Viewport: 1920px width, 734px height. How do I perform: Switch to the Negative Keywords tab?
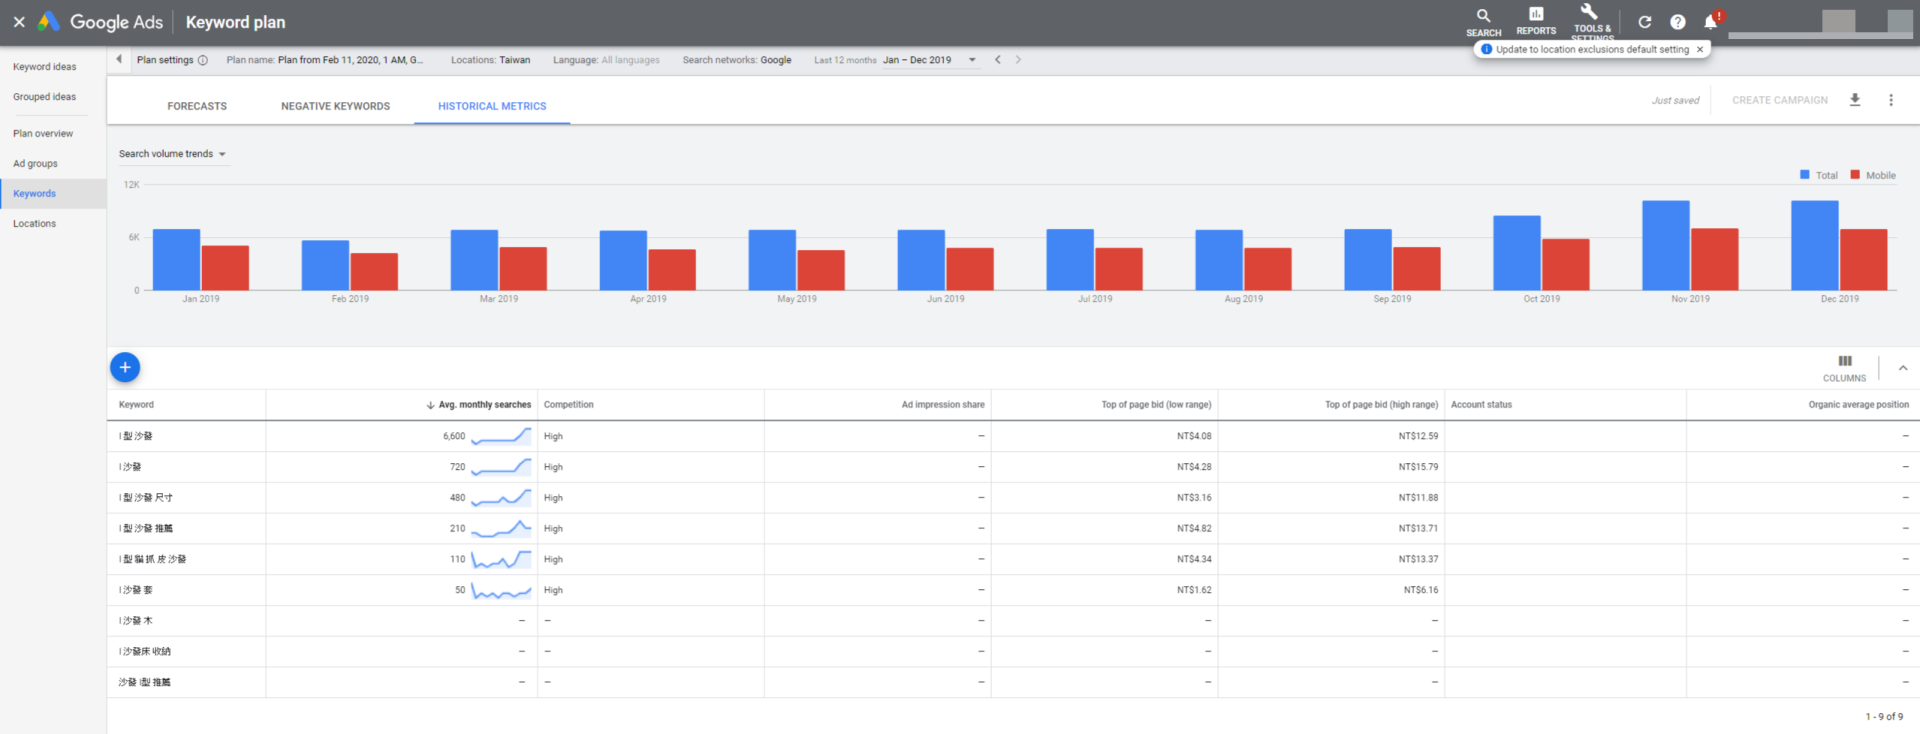point(335,106)
